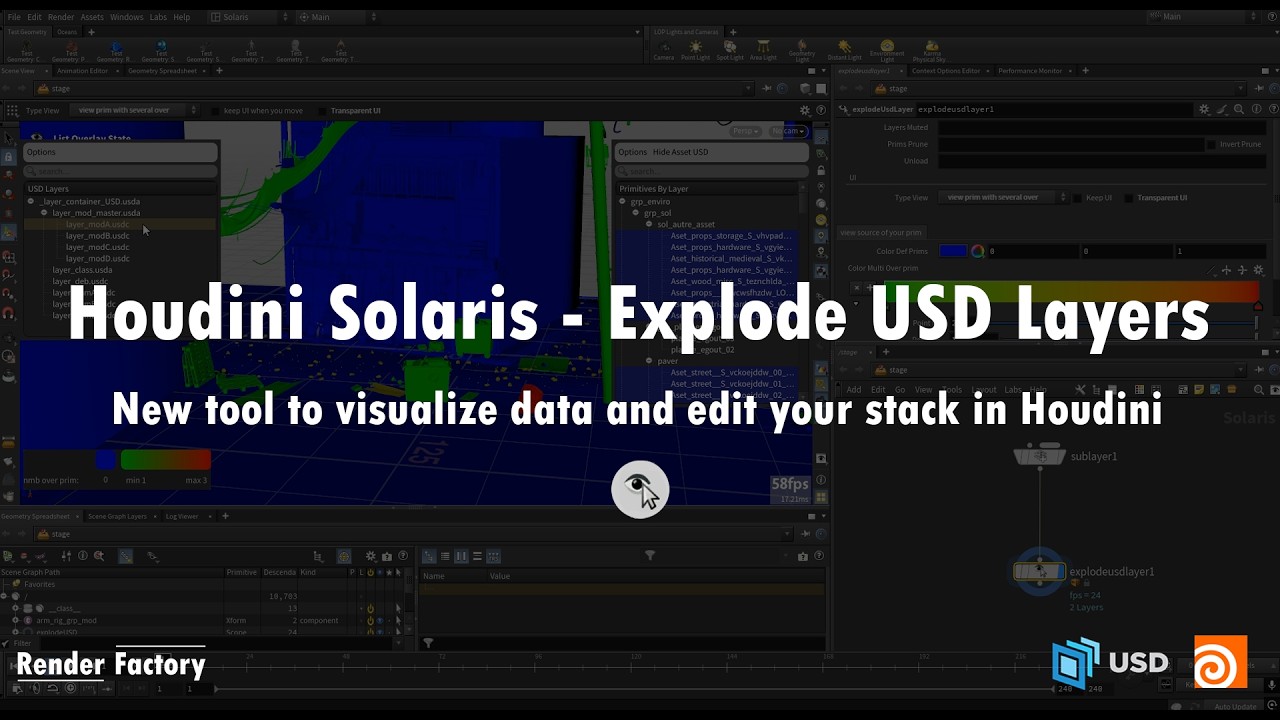Image resolution: width=1280 pixels, height=720 pixels.
Task: Open the Persp camera view dropdown
Action: pyautogui.click(x=745, y=131)
